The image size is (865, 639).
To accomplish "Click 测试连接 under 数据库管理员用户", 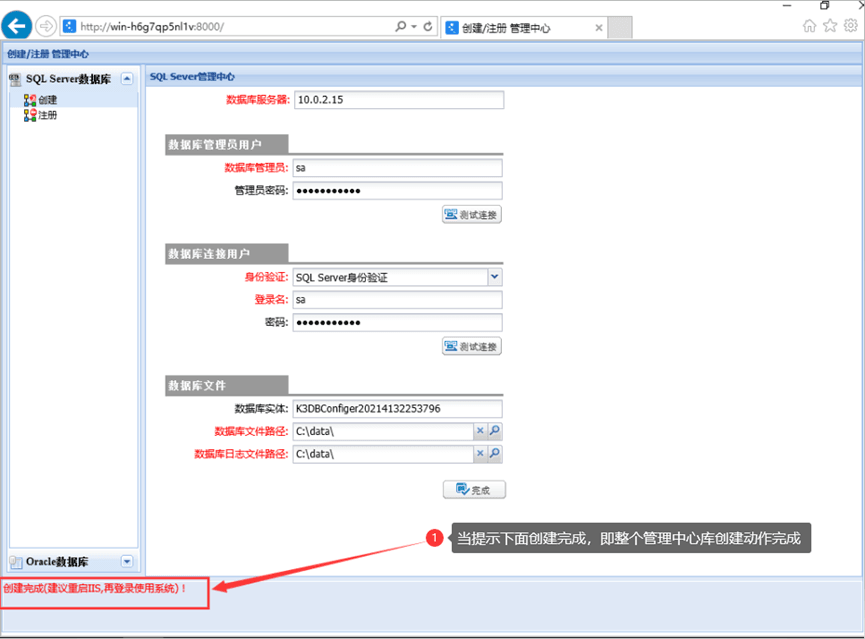I will coord(472,214).
